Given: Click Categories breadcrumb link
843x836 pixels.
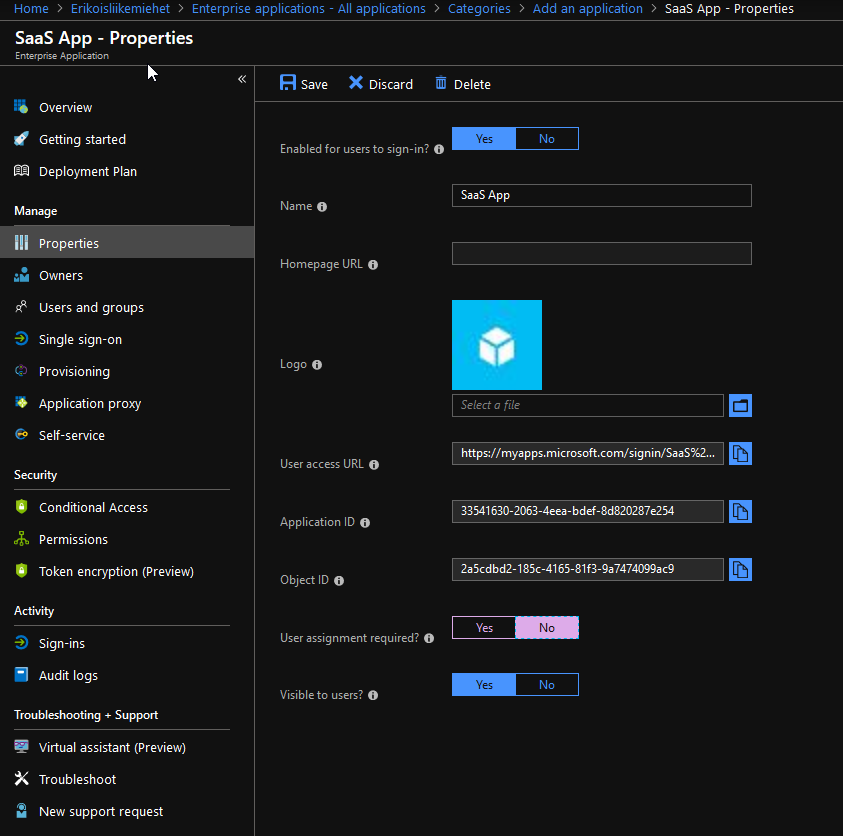Looking at the screenshot, I should [479, 9].
